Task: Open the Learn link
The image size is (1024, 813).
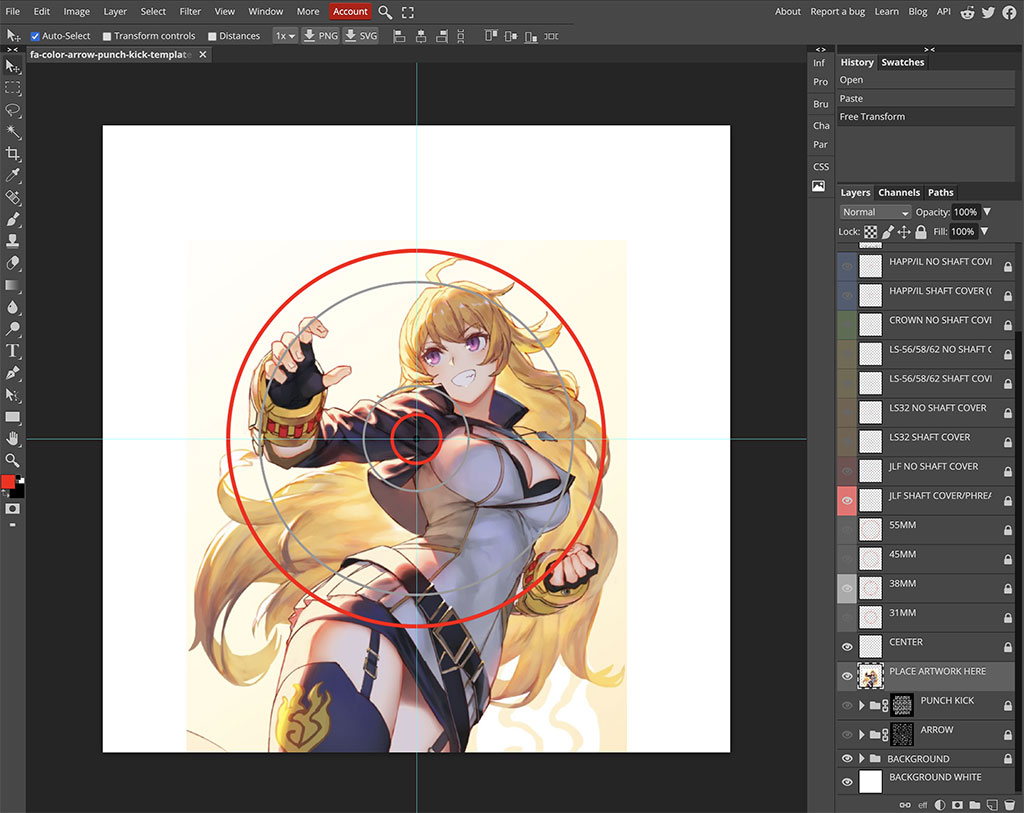Action: 886,11
